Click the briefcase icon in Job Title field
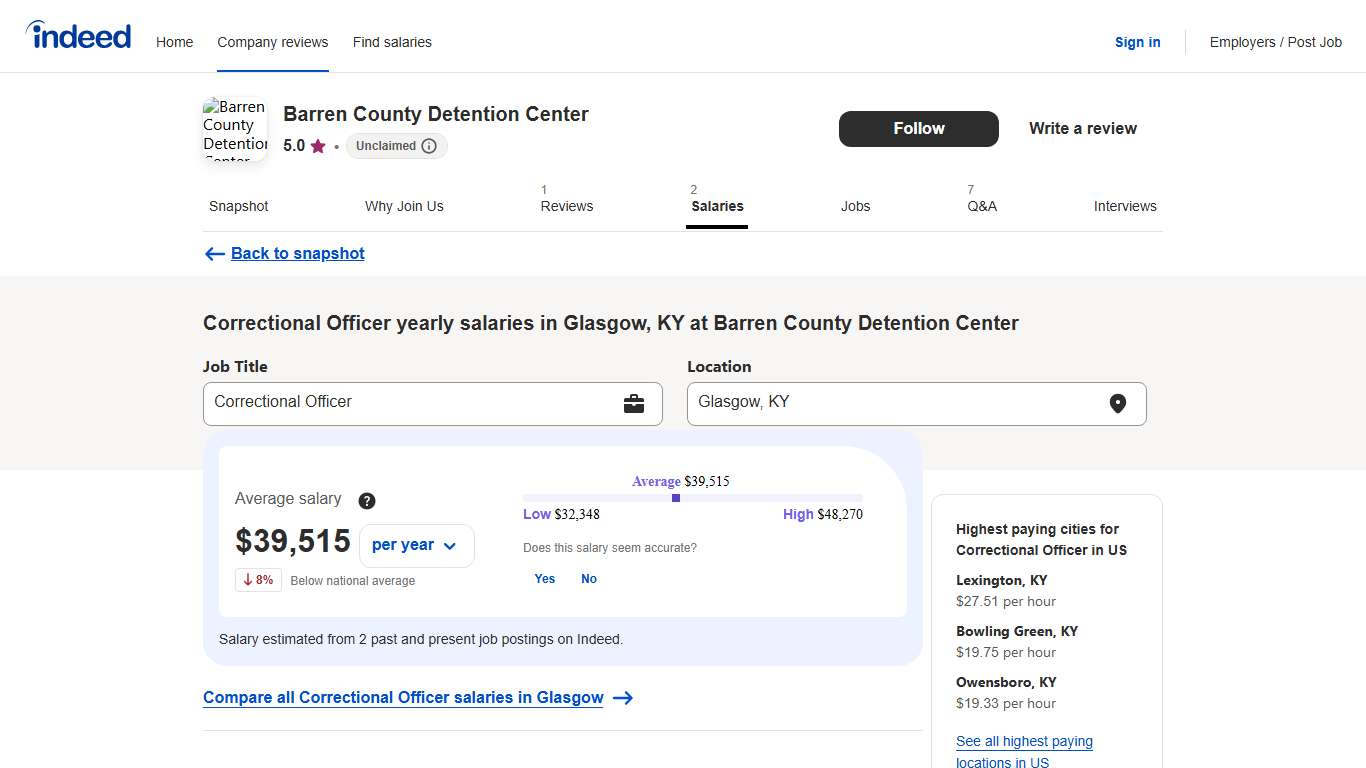 635,403
